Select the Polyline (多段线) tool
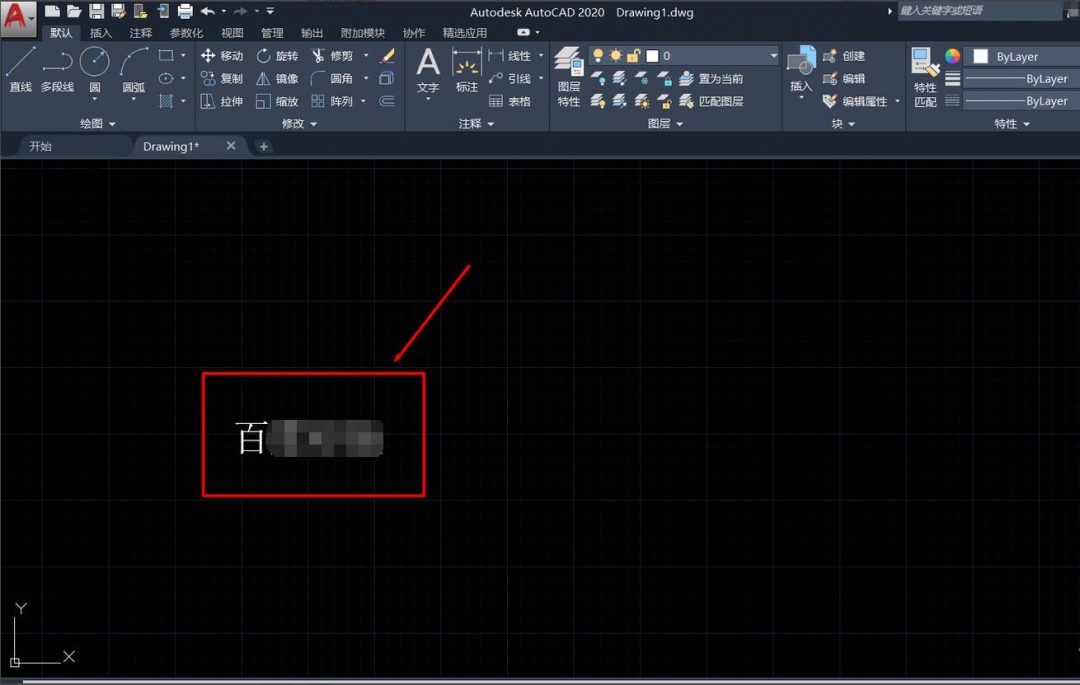Image resolution: width=1080 pixels, height=685 pixels. [x=56, y=68]
